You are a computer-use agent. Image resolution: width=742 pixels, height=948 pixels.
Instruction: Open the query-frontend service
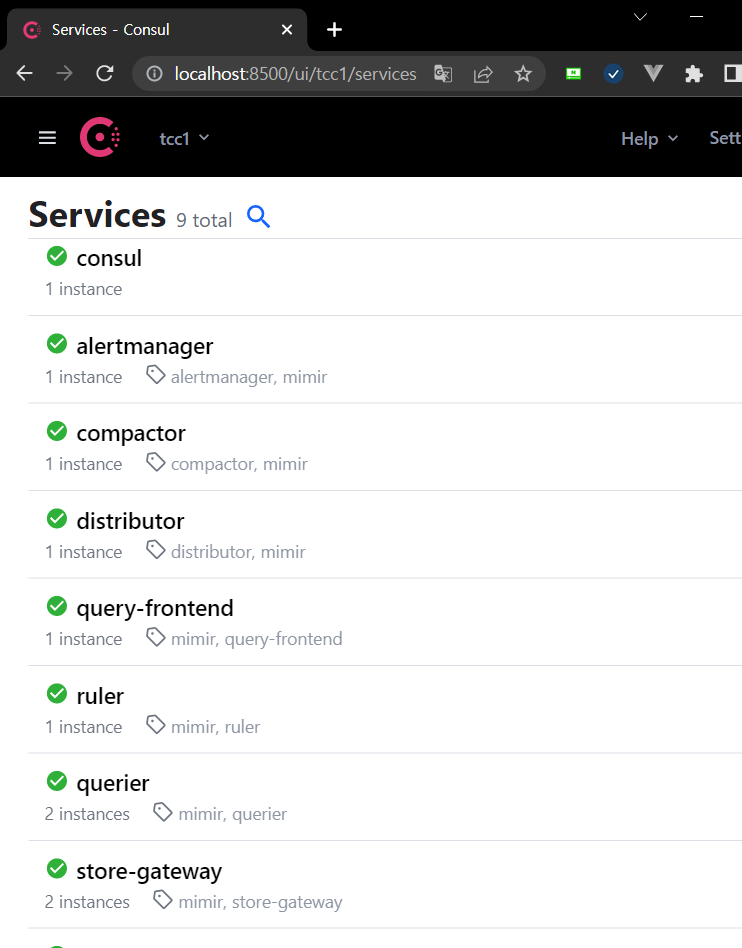tap(155, 609)
